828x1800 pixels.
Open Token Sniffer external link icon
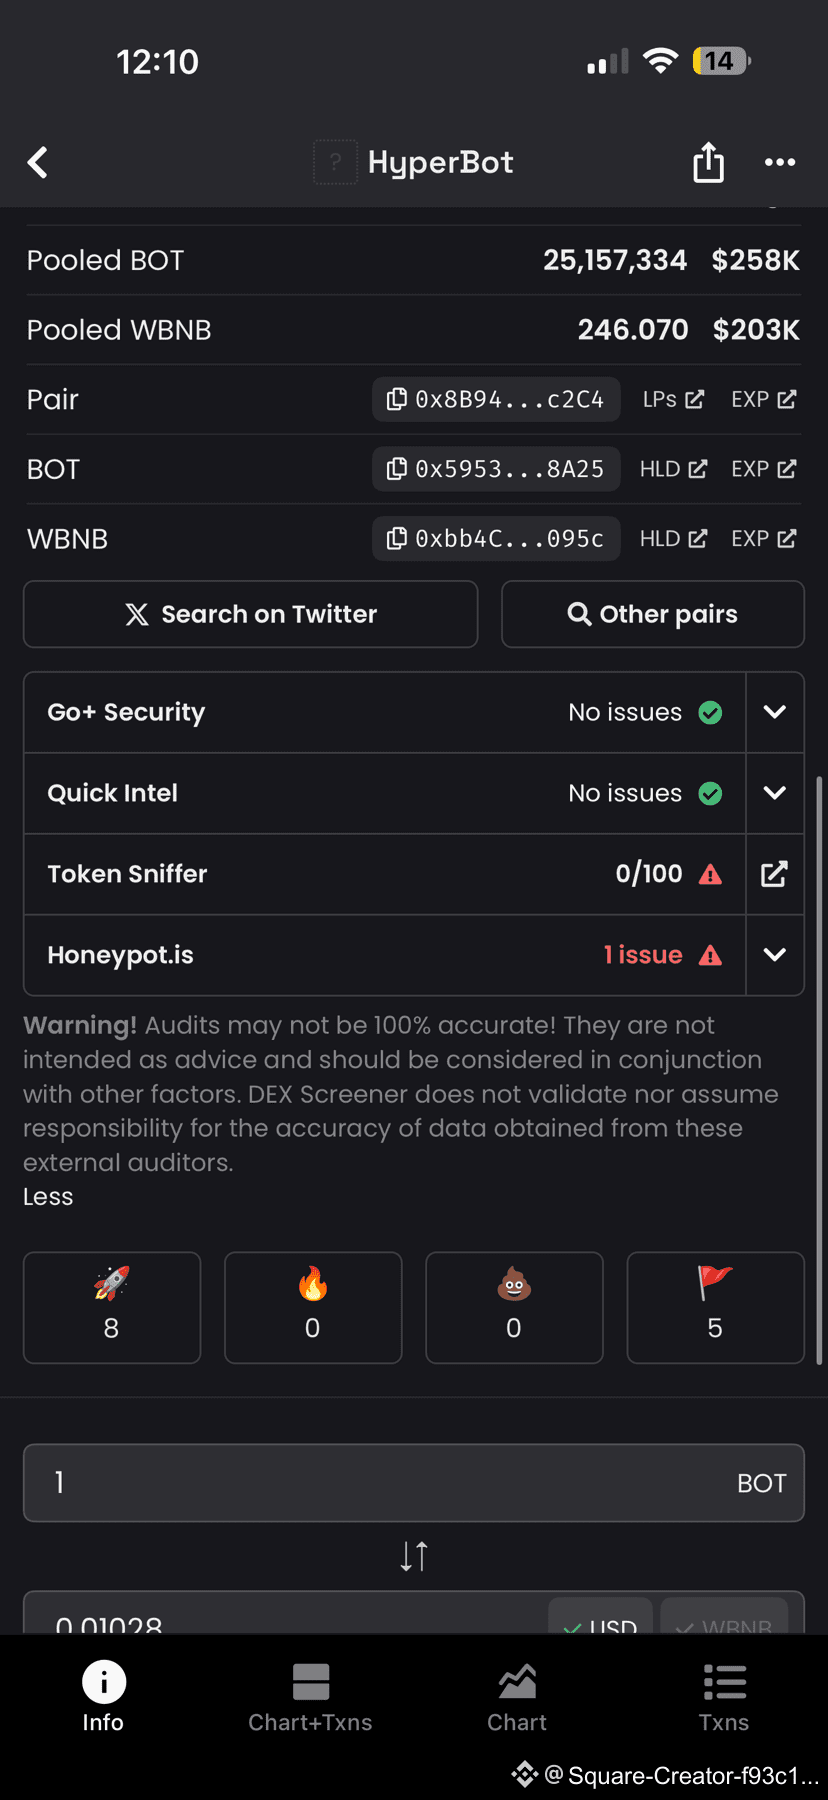(774, 874)
